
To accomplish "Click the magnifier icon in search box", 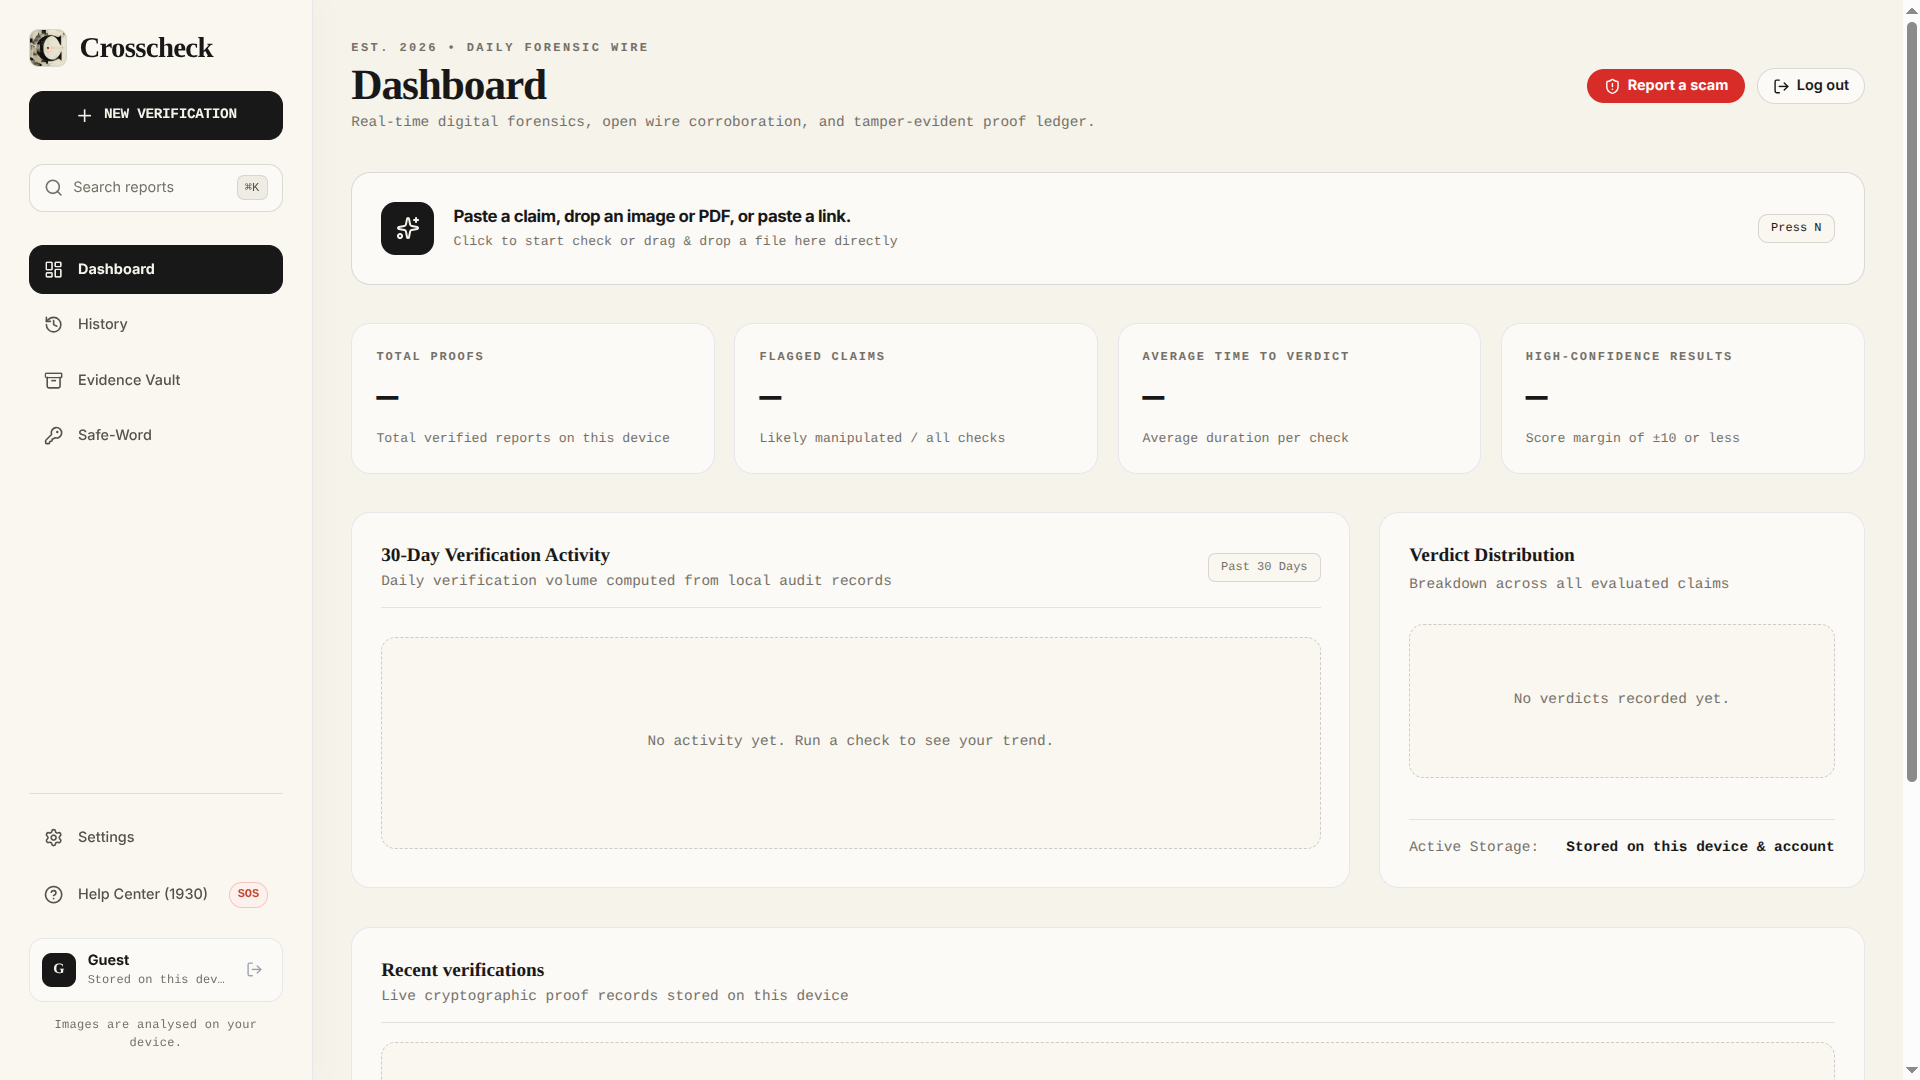I will pos(54,188).
